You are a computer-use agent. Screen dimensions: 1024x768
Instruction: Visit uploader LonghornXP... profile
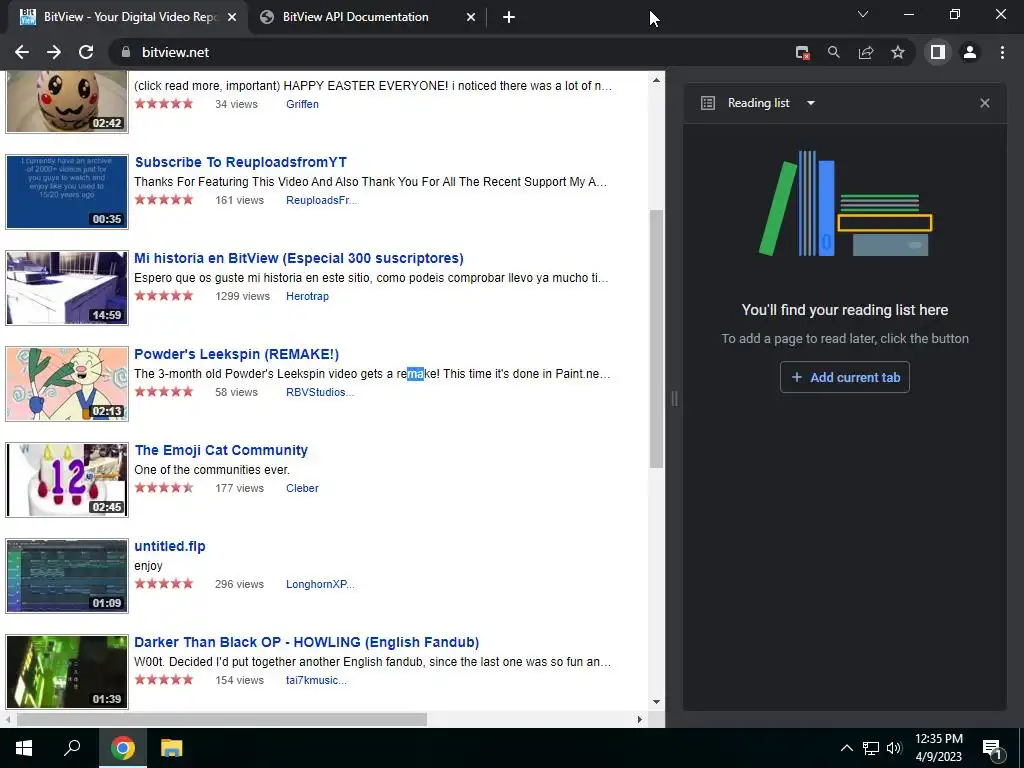tap(320, 584)
